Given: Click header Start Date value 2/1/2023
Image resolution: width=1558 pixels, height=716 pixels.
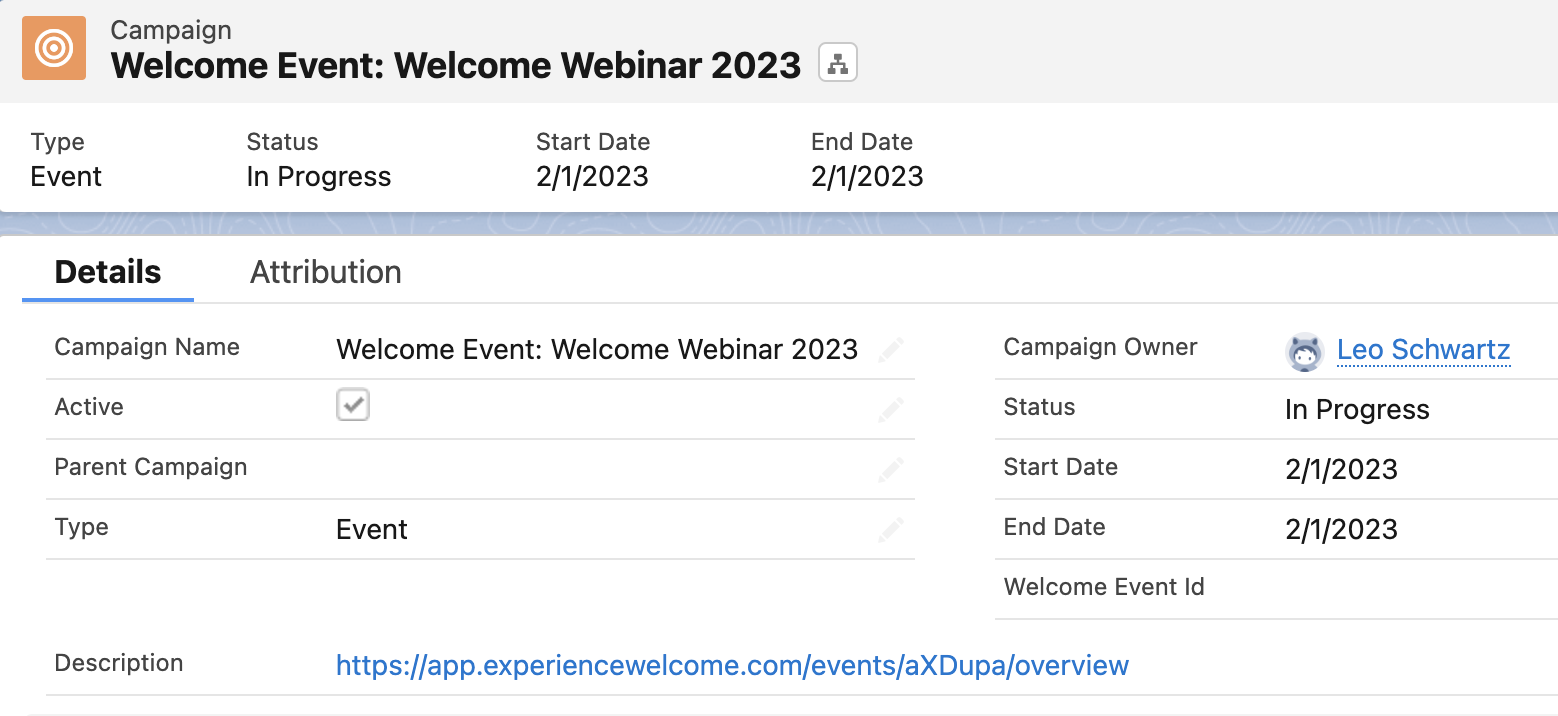Looking at the screenshot, I should 592,177.
